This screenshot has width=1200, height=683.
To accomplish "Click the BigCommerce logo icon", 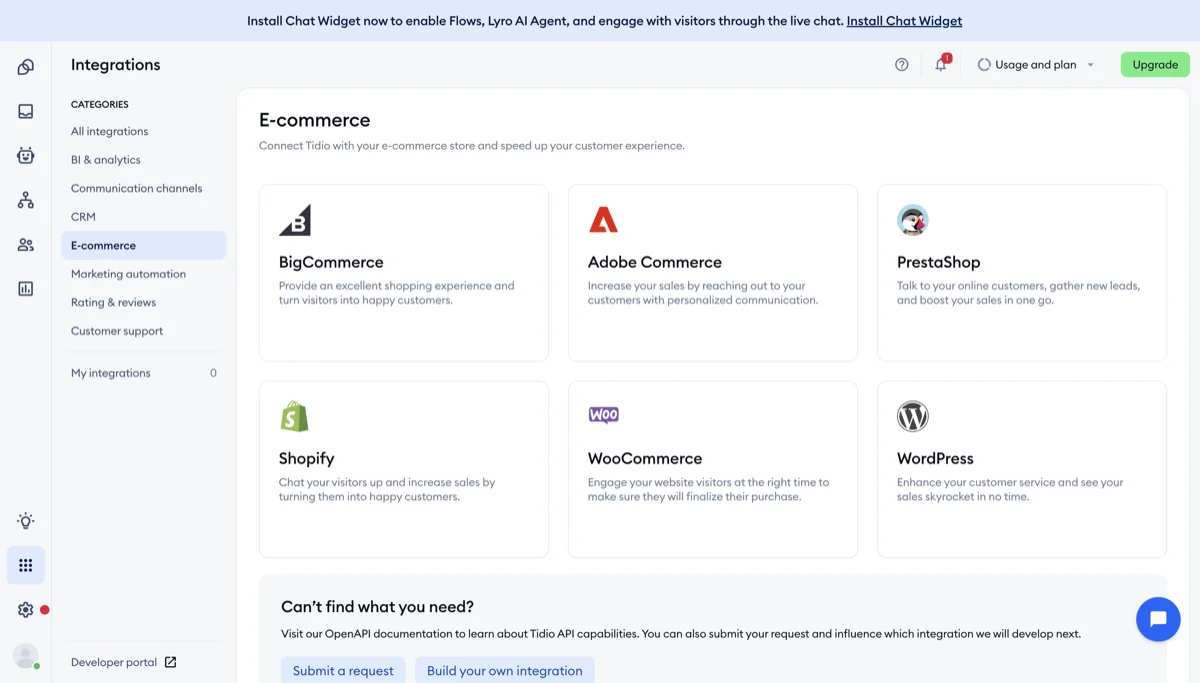I will (295, 220).
